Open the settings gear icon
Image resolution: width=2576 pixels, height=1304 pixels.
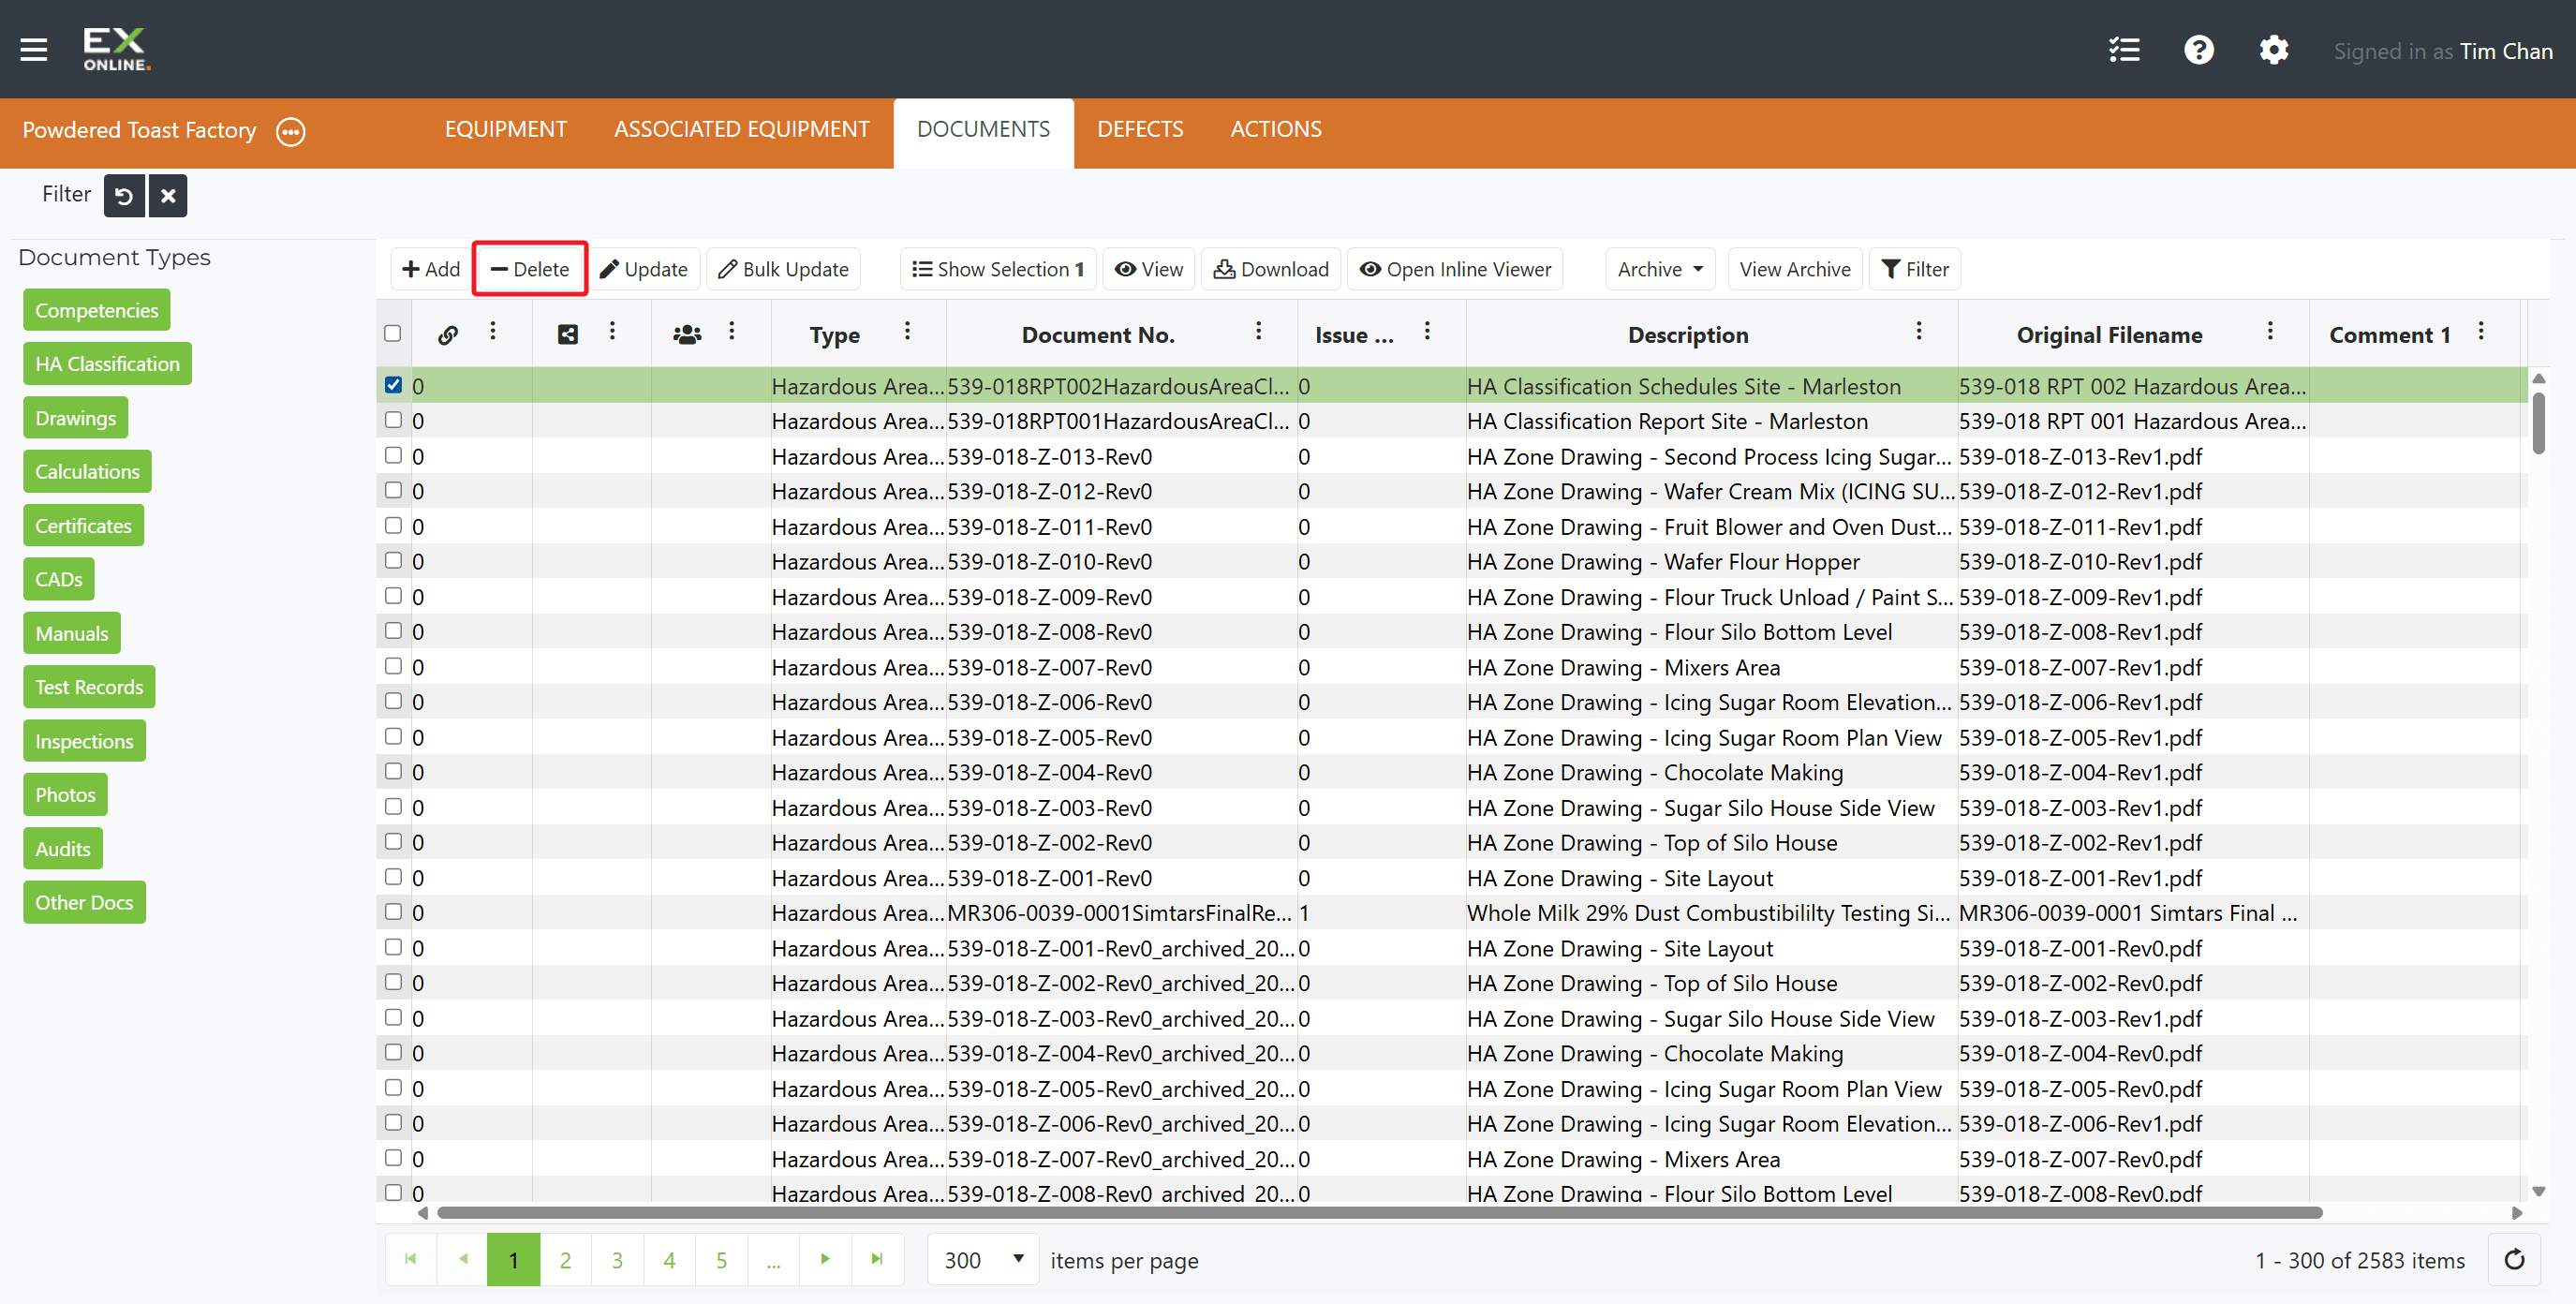[2274, 50]
